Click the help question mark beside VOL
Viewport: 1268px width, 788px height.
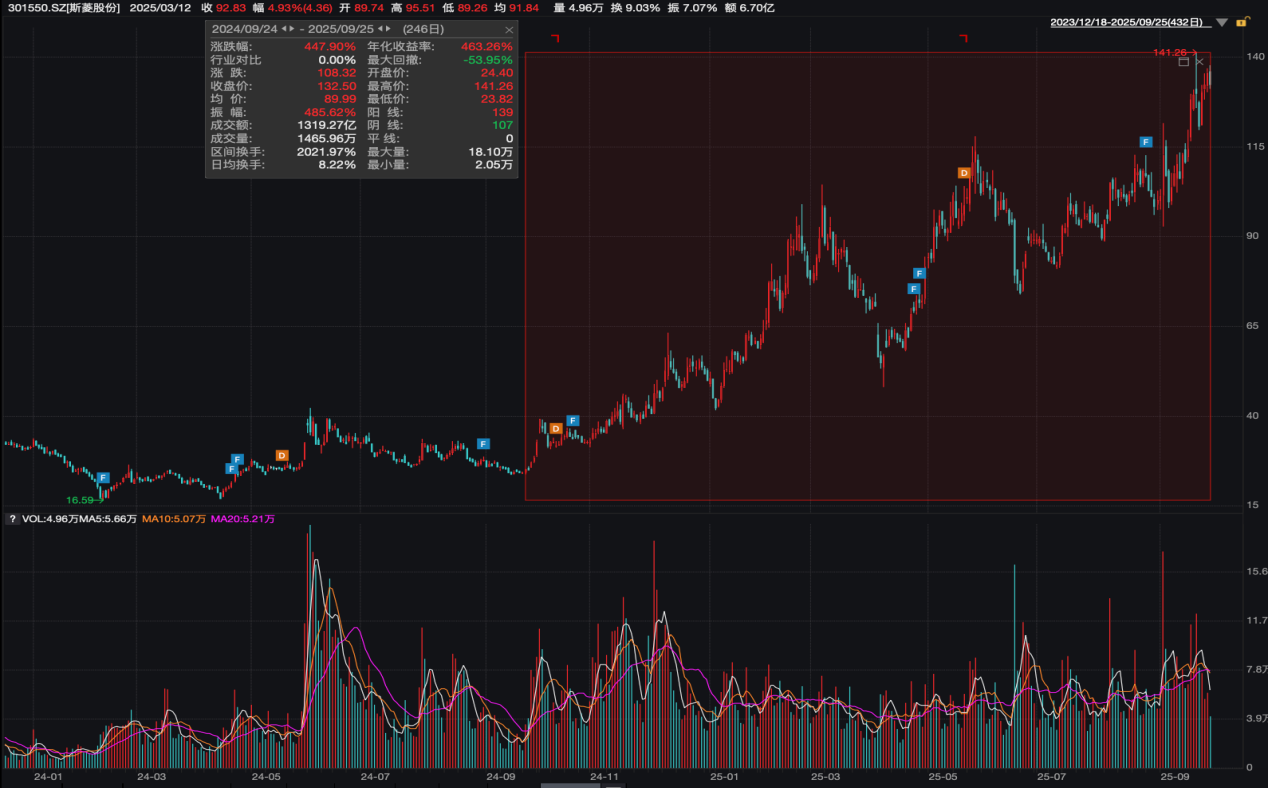coord(12,519)
